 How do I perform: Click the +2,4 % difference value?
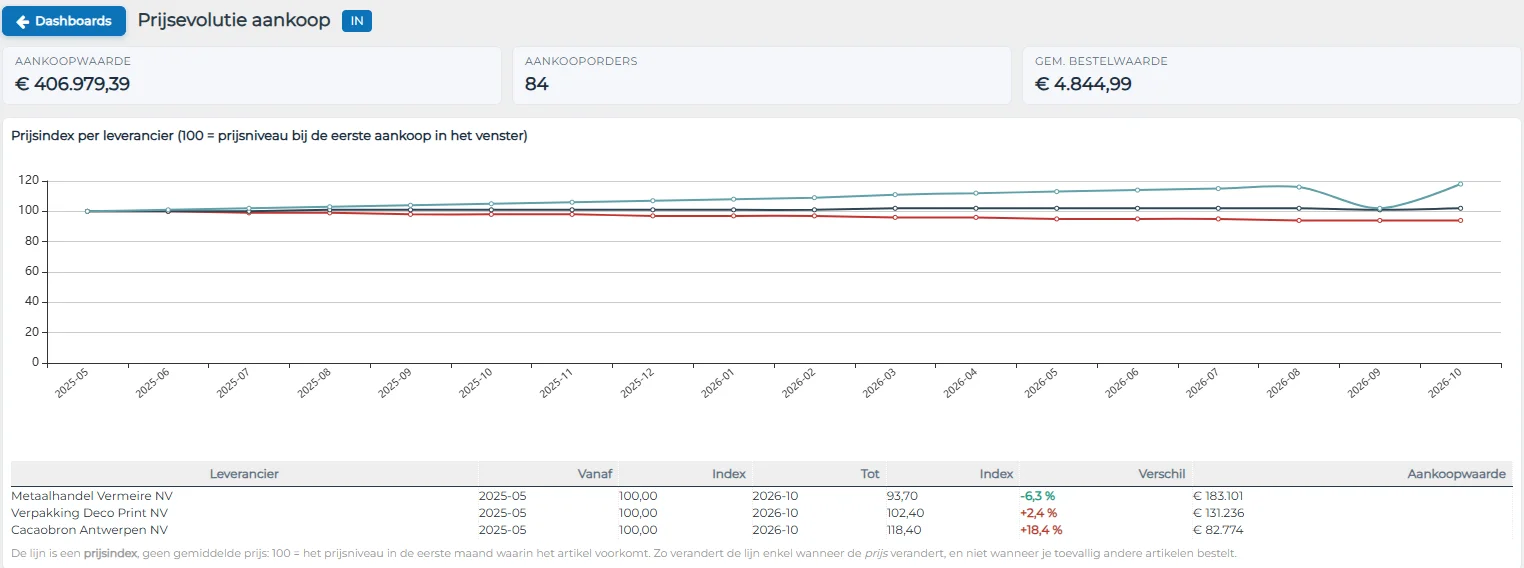(x=1038, y=513)
